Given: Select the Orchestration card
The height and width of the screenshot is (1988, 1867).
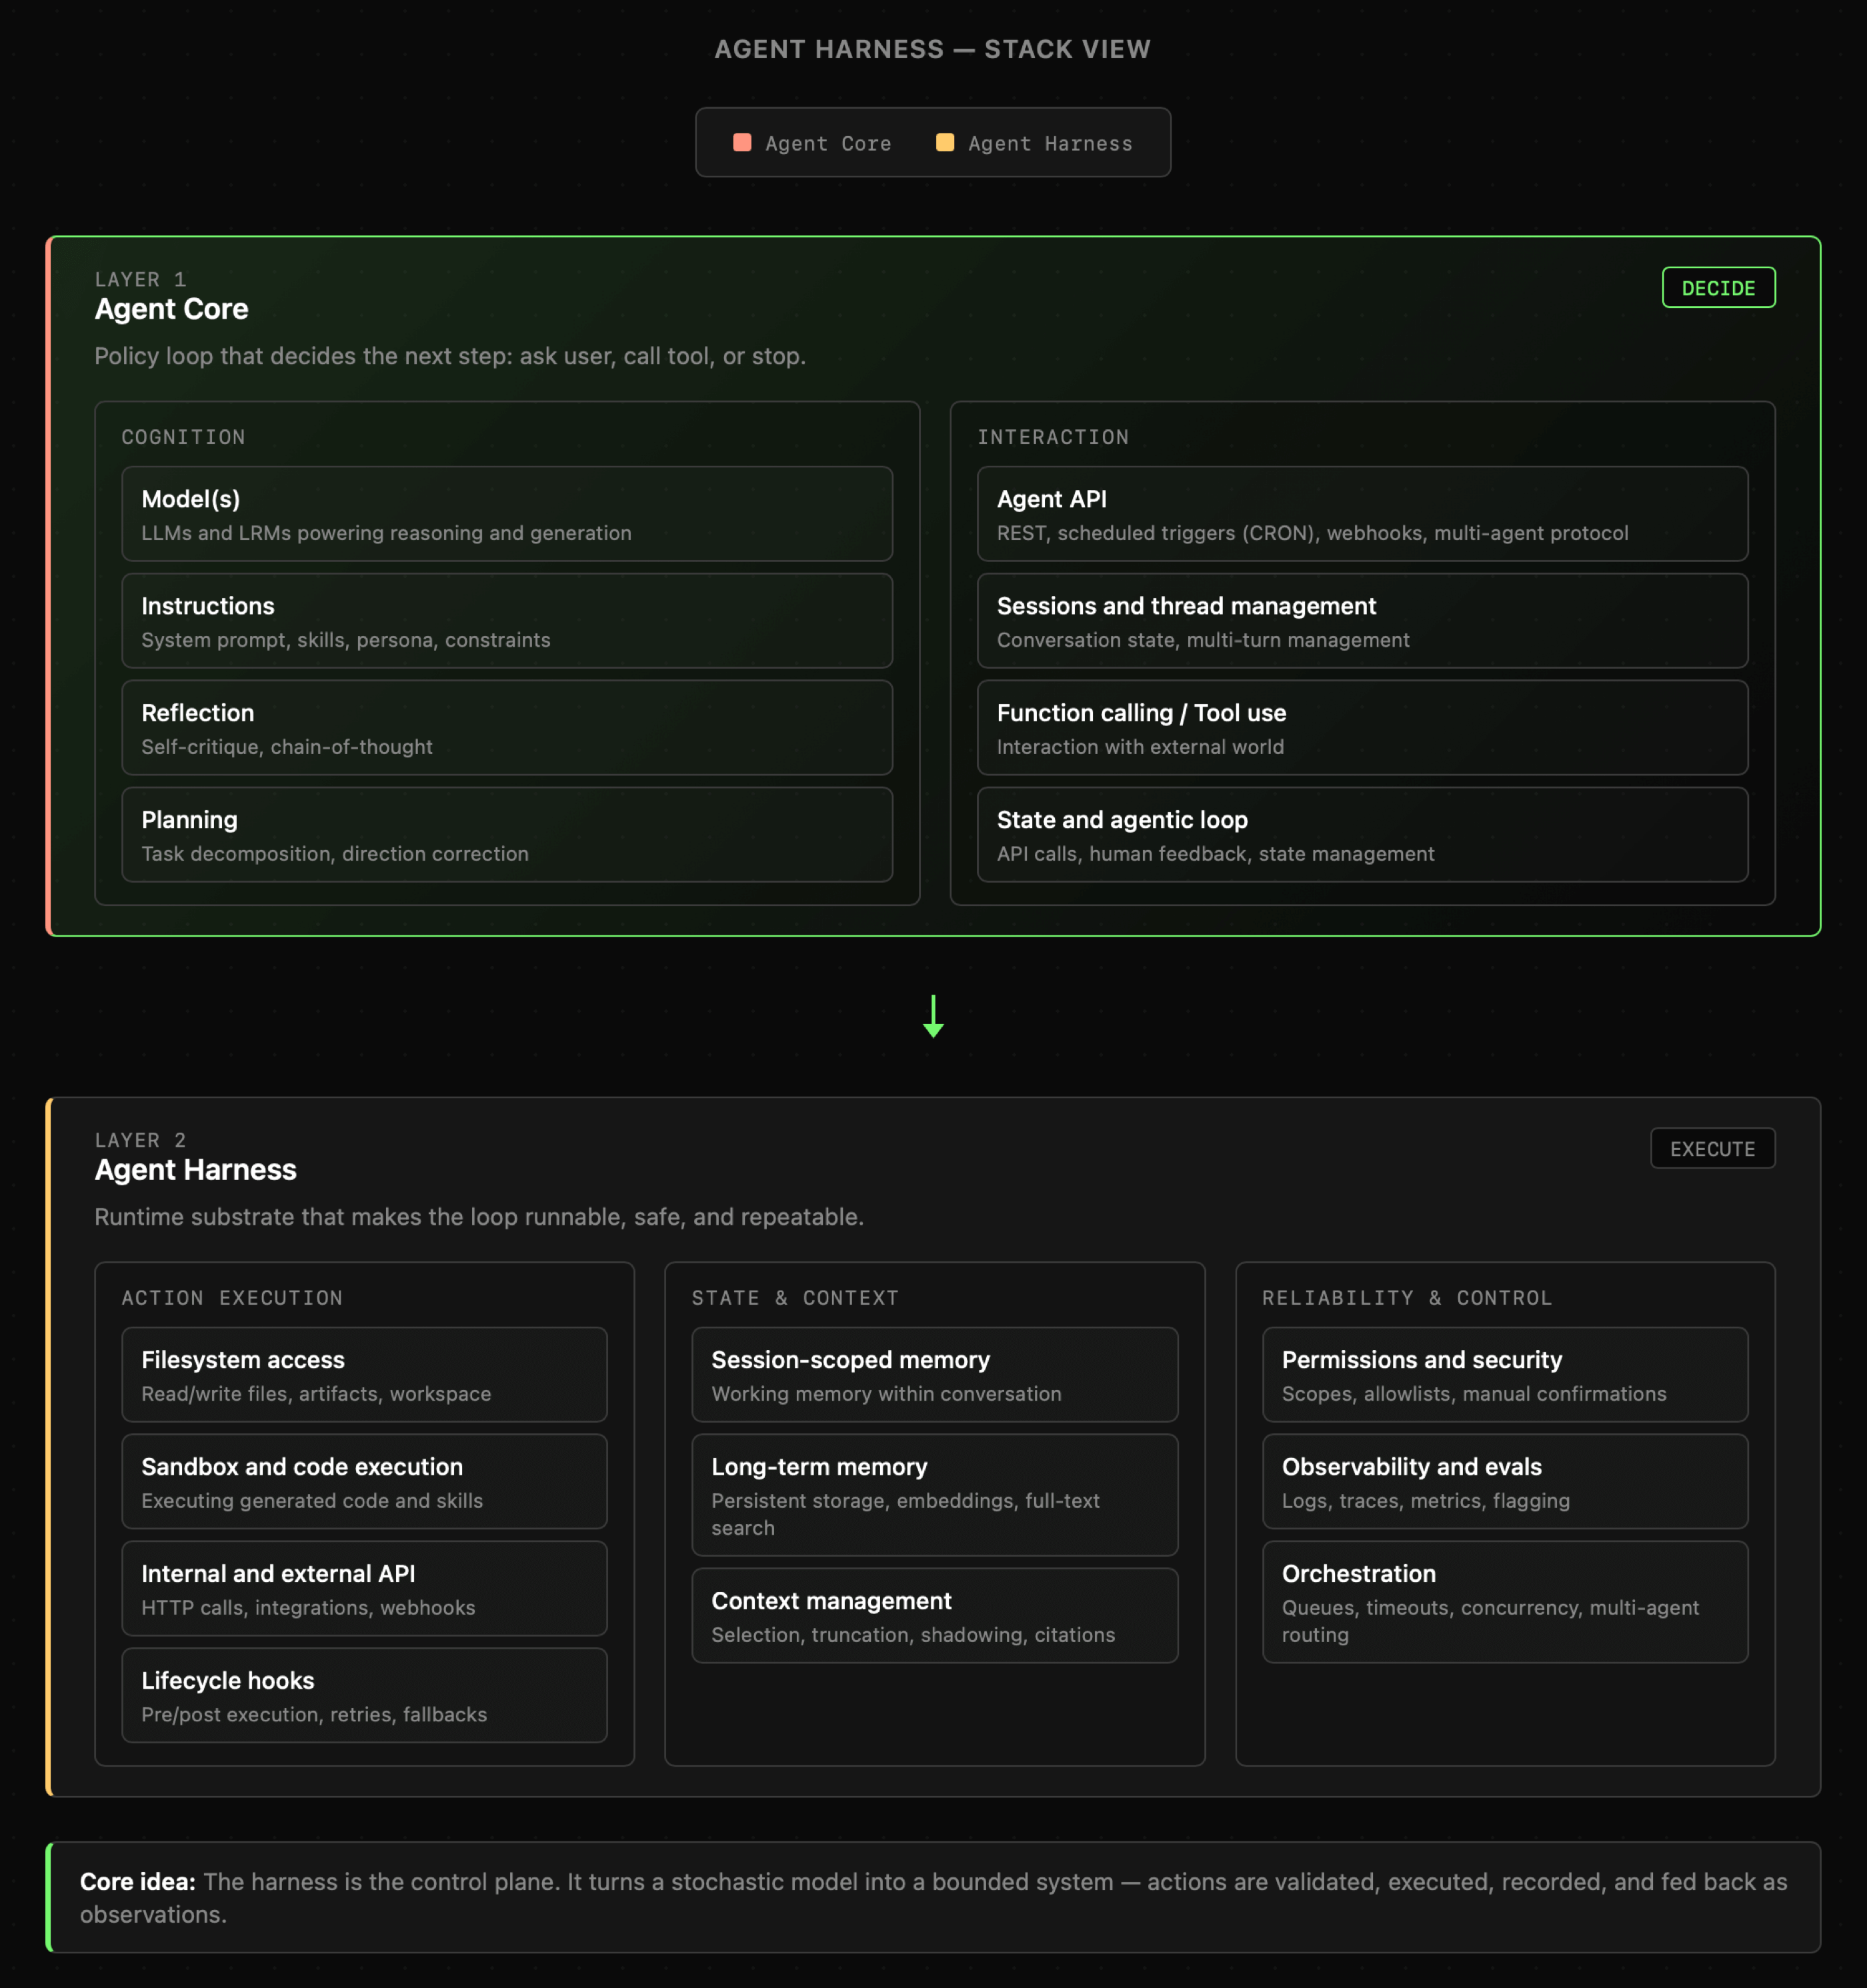Looking at the screenshot, I should pyautogui.click(x=1504, y=1602).
